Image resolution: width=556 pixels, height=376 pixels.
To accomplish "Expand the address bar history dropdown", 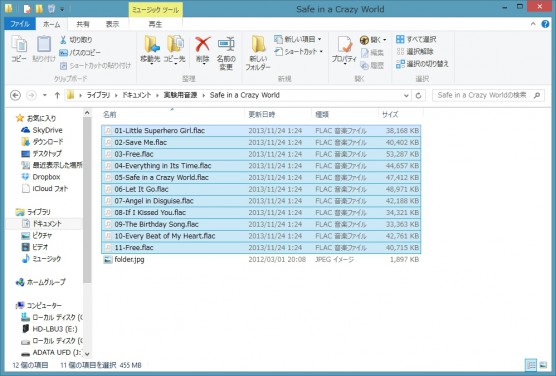I will coord(406,95).
